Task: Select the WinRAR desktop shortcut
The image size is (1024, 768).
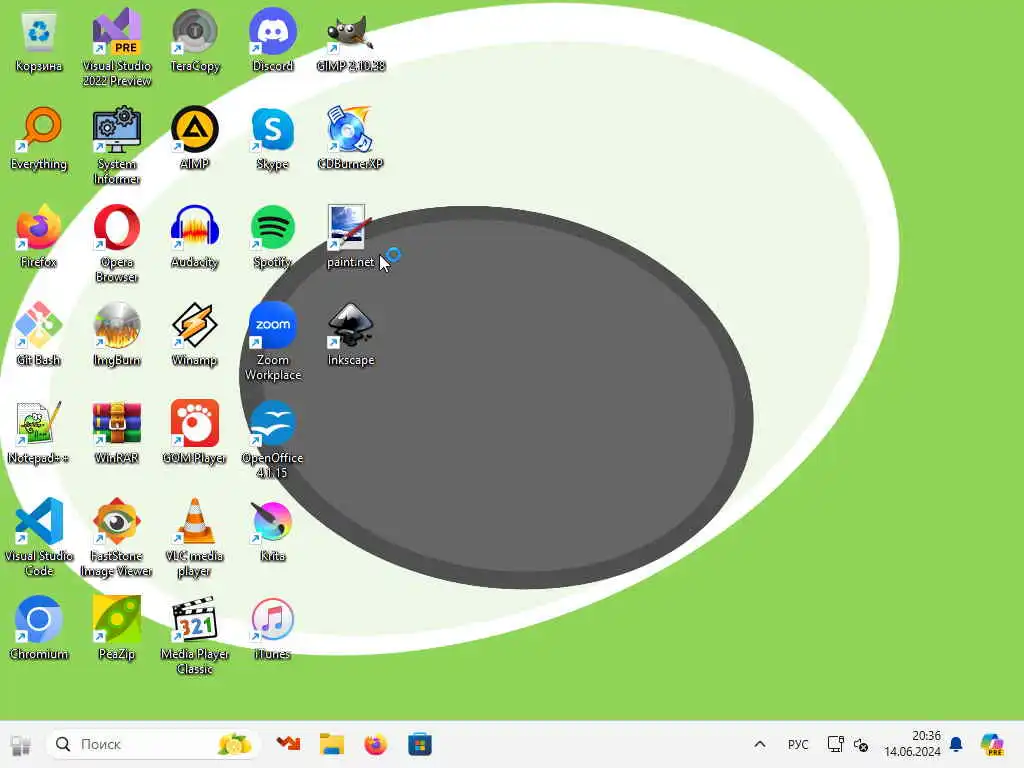Action: pos(117,432)
